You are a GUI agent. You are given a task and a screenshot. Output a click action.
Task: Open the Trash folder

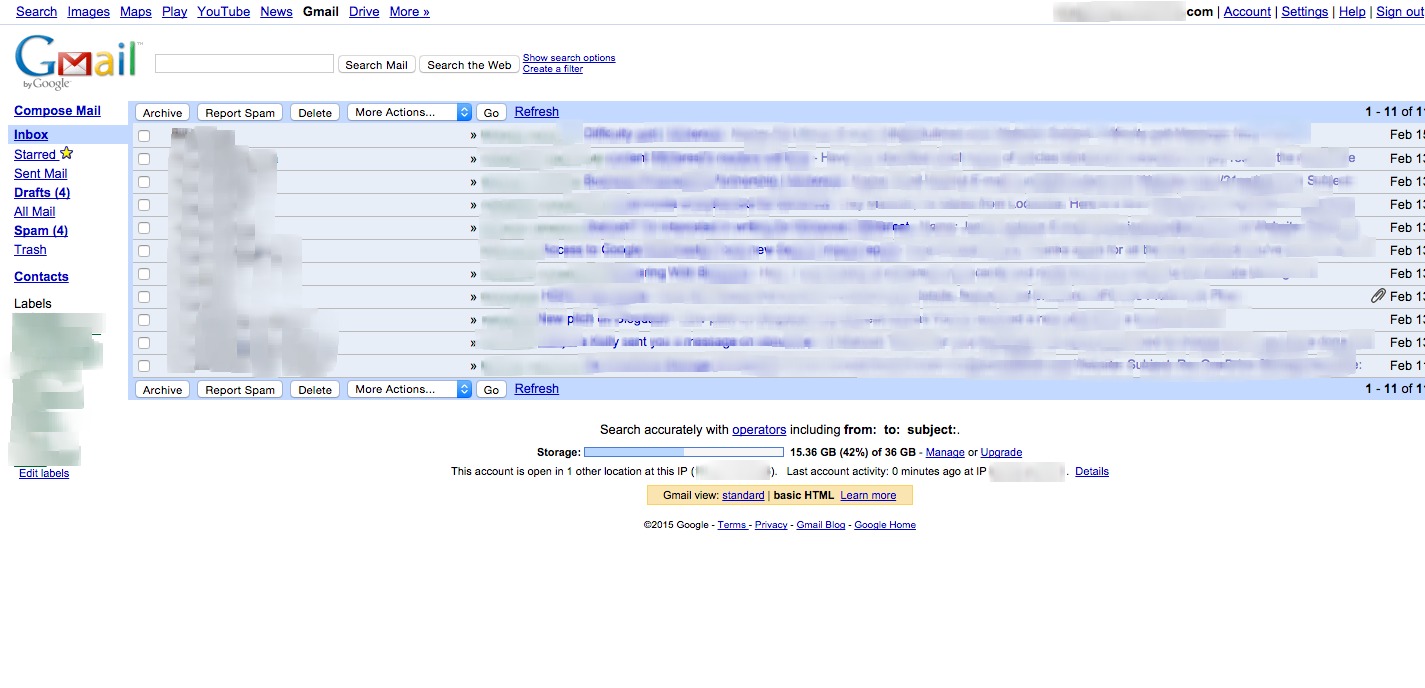[x=30, y=250]
